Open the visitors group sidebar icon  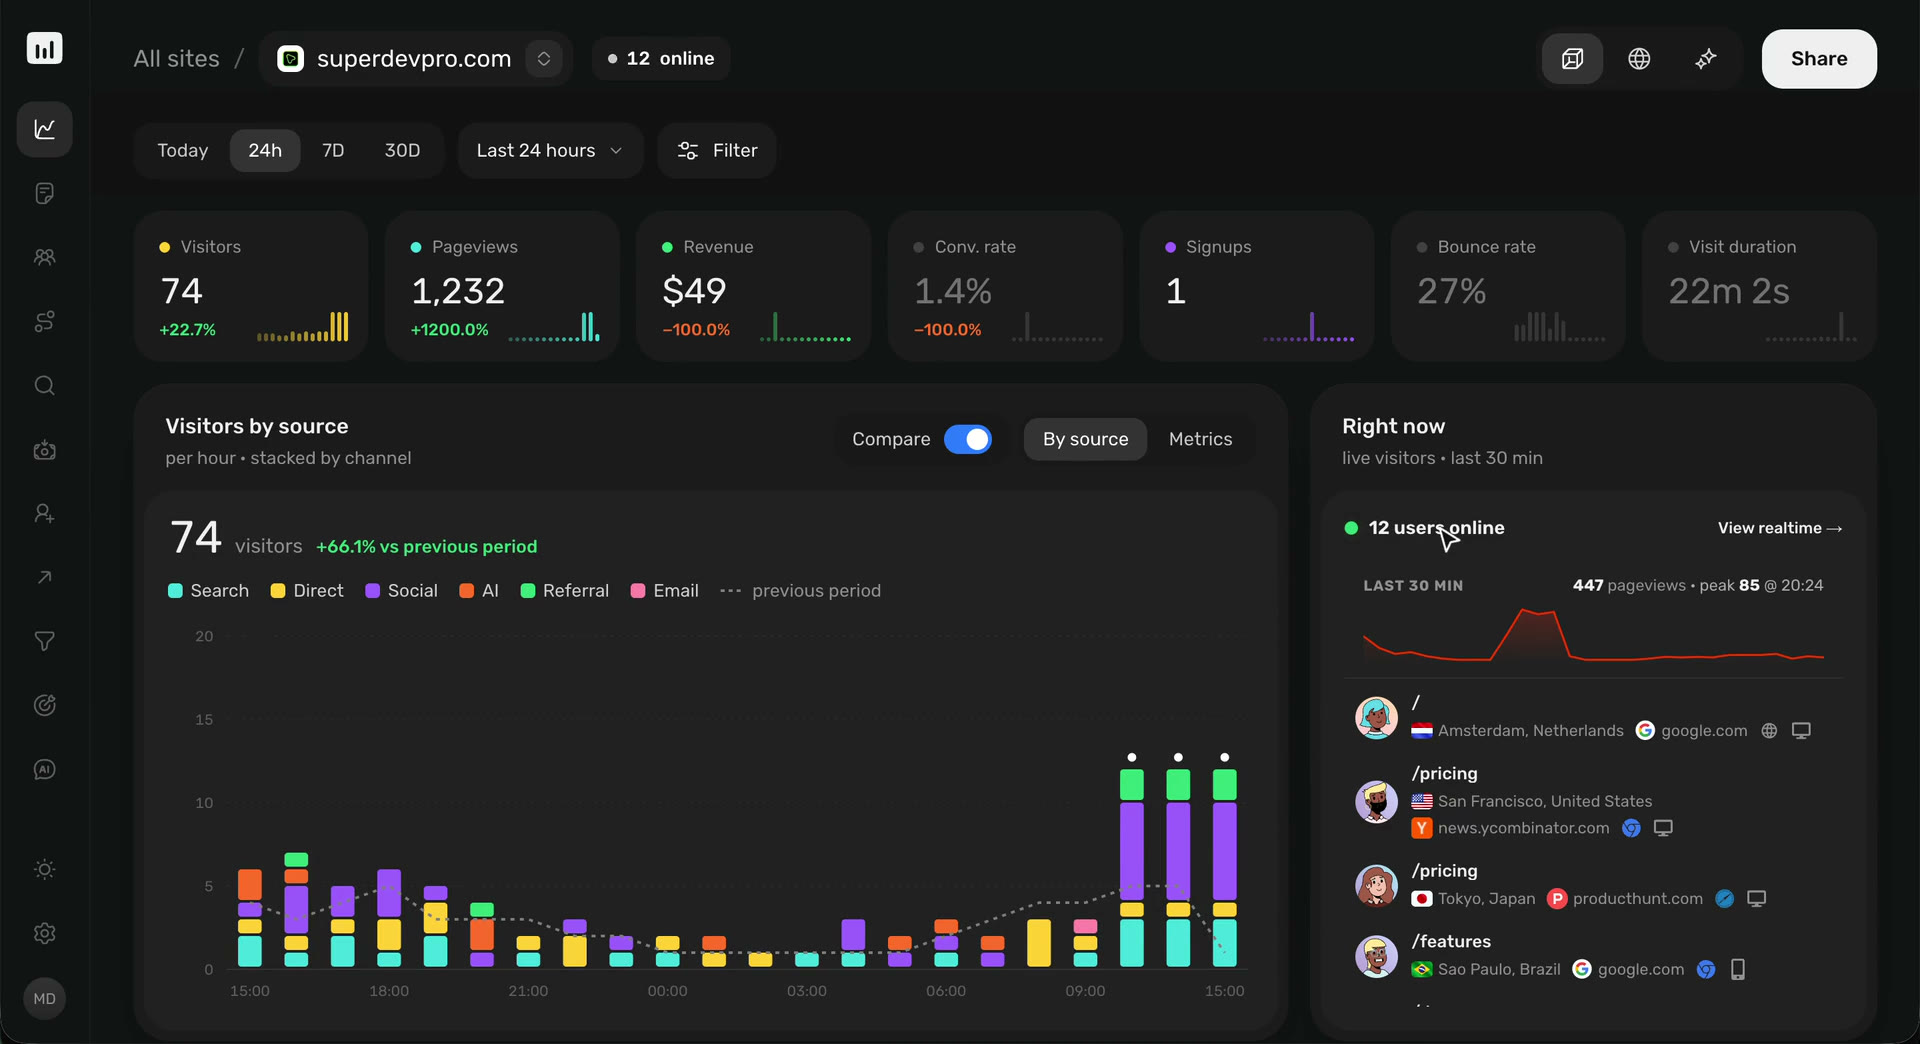(x=44, y=257)
